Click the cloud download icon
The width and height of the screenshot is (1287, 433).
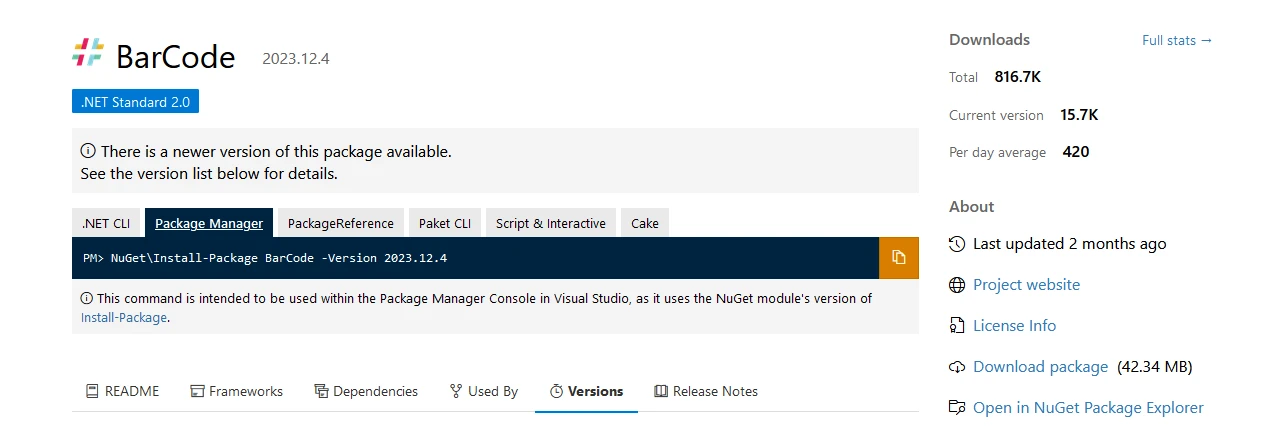tap(957, 367)
